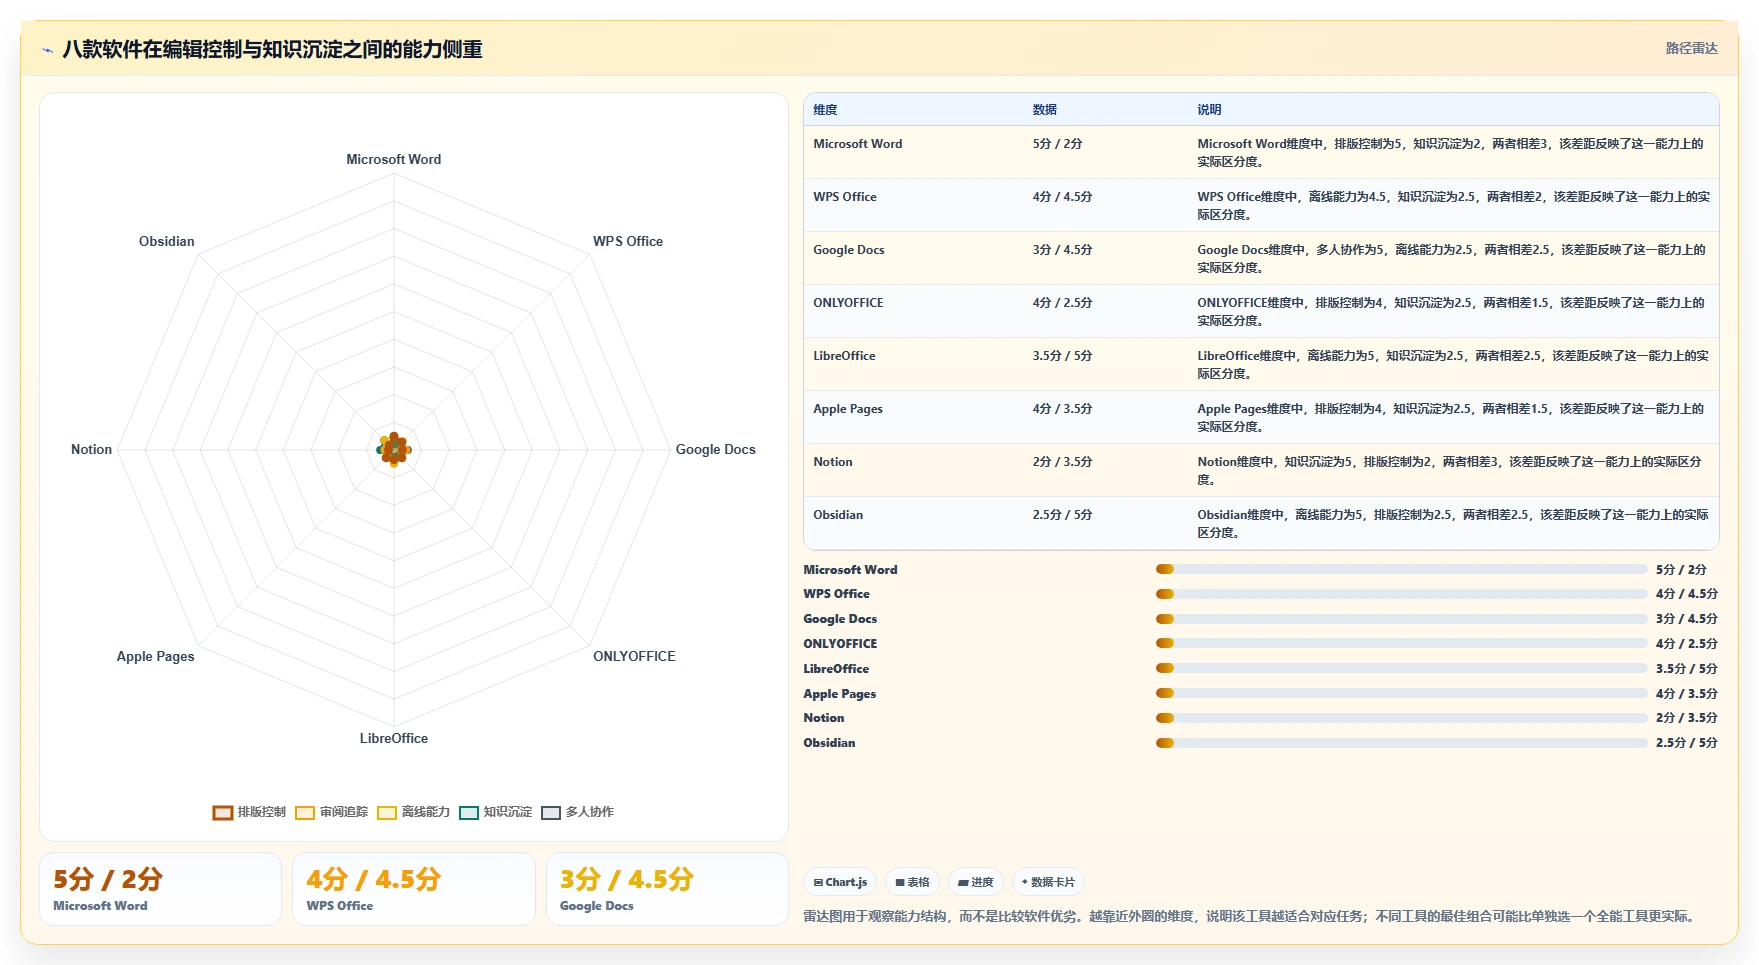Click the 数据卡片 chip
Viewport: 1759px width, 965px height.
1048,882
